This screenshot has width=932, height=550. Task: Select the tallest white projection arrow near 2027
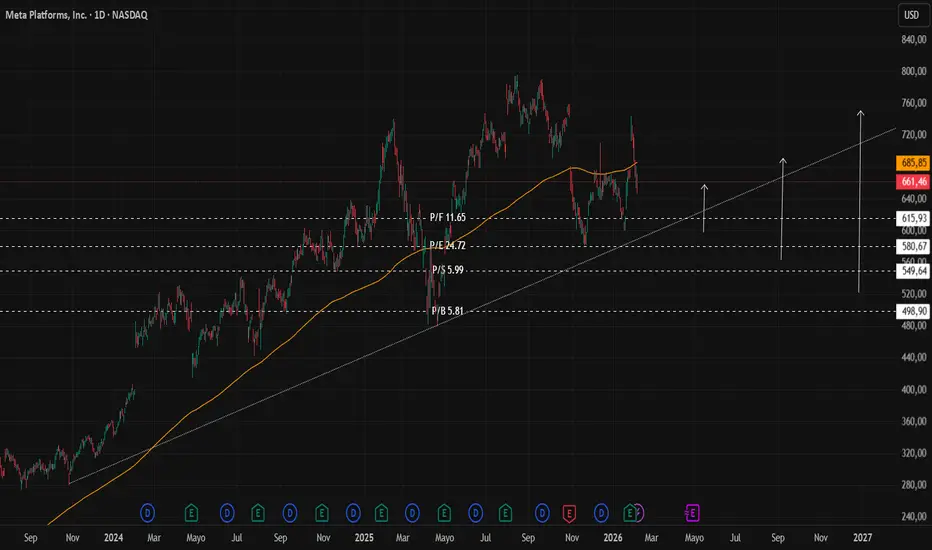click(859, 201)
